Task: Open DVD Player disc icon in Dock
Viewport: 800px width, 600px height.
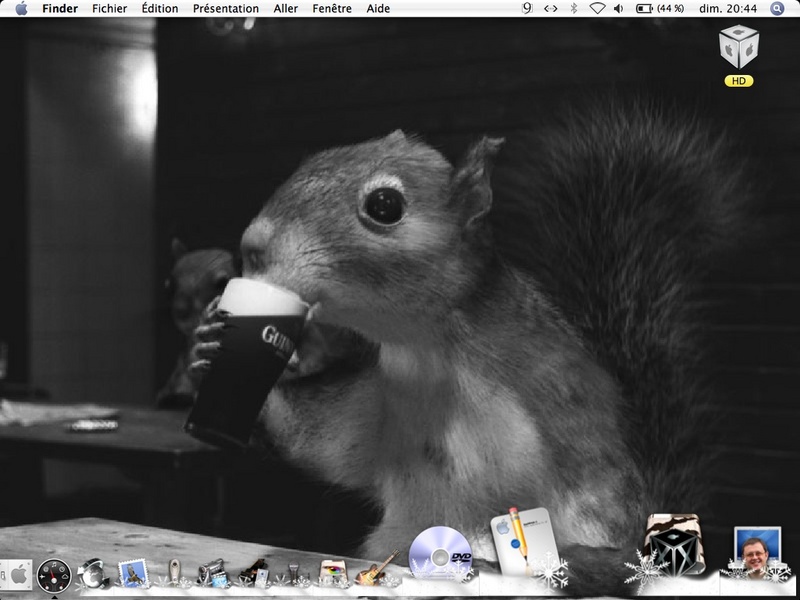Action: (440, 552)
